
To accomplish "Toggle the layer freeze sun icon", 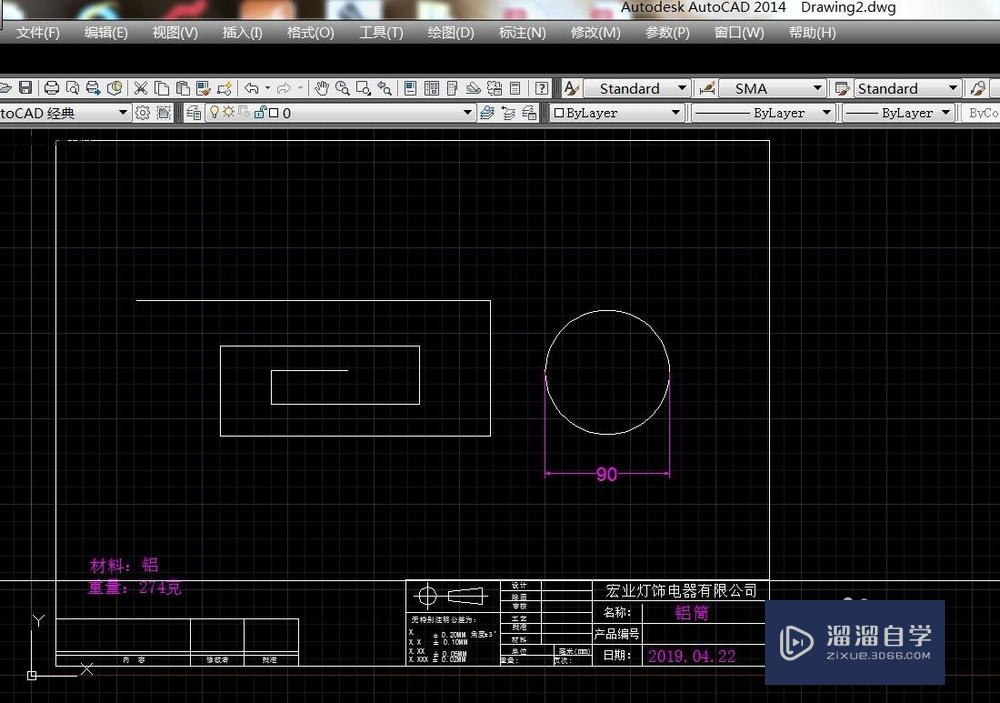I will (228, 113).
